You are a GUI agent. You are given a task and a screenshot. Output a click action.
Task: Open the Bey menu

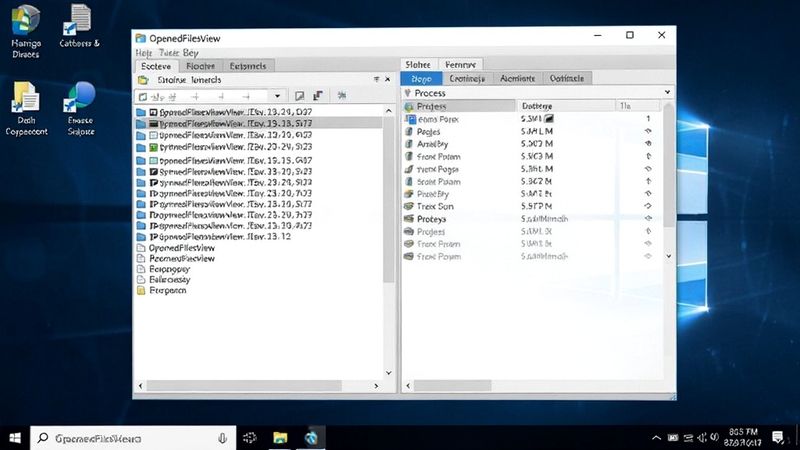191,53
